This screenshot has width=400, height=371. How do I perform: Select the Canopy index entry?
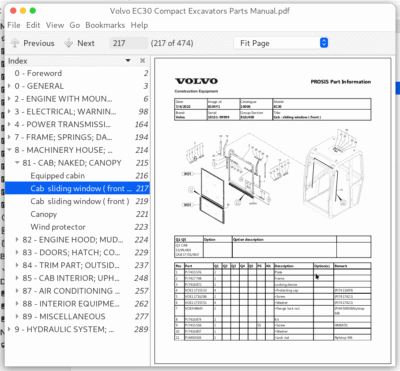(x=77, y=214)
